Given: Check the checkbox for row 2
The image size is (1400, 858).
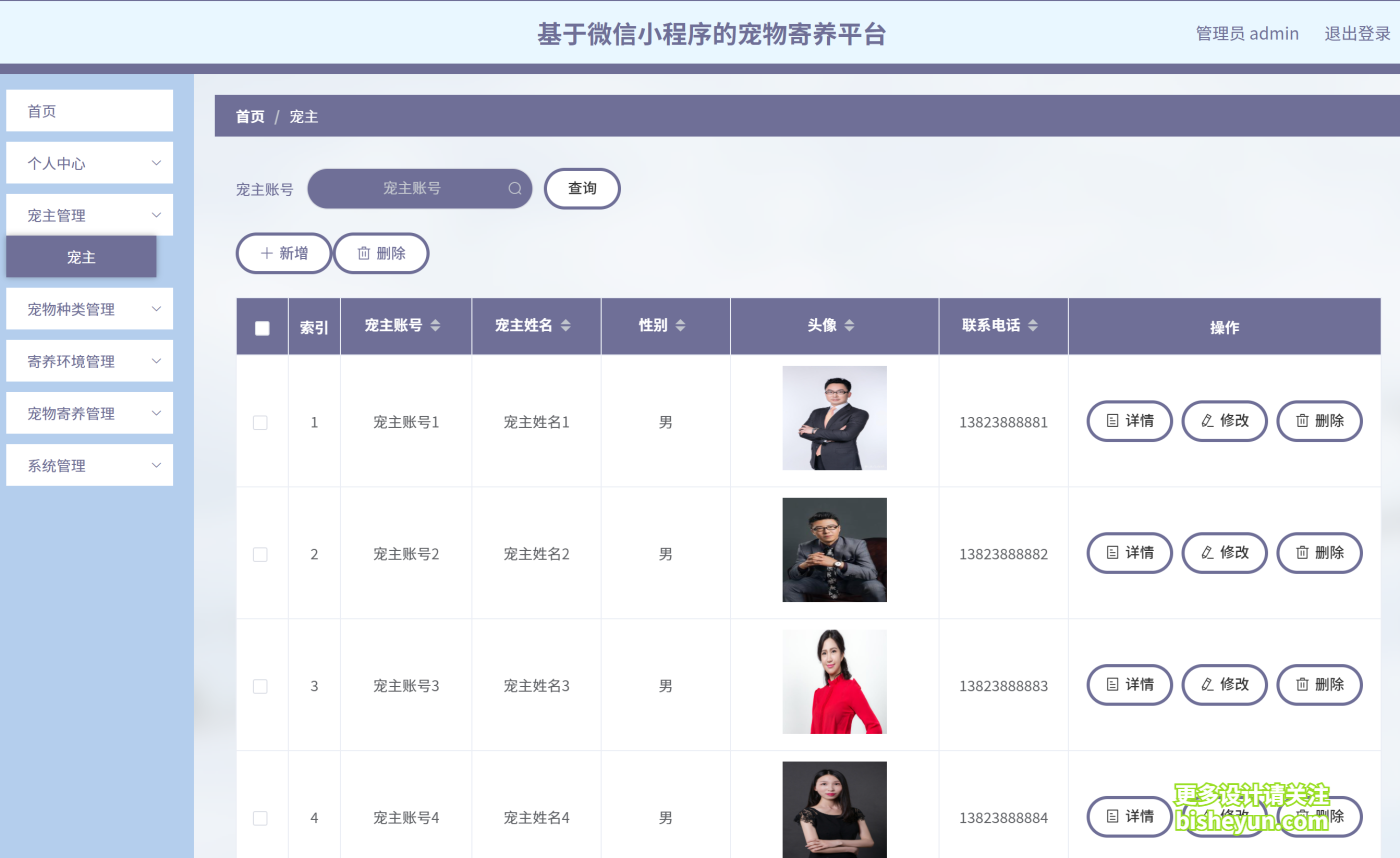Looking at the screenshot, I should [x=261, y=554].
